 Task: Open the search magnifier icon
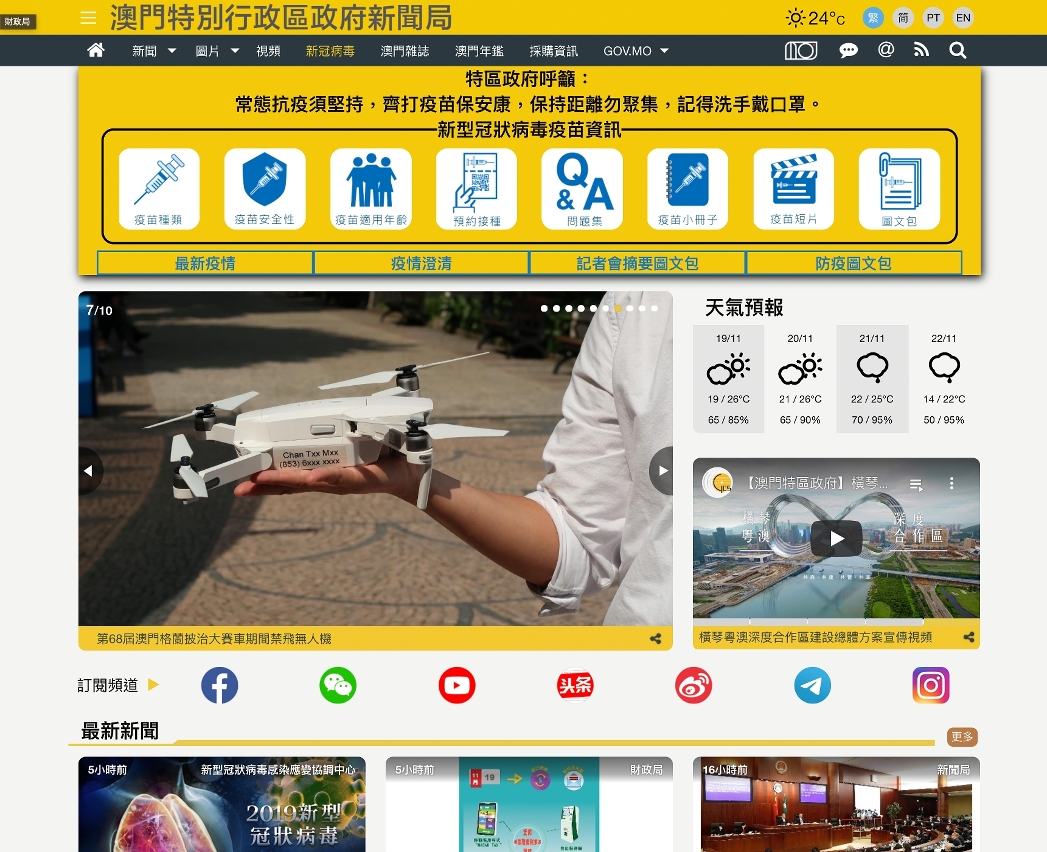coord(957,50)
